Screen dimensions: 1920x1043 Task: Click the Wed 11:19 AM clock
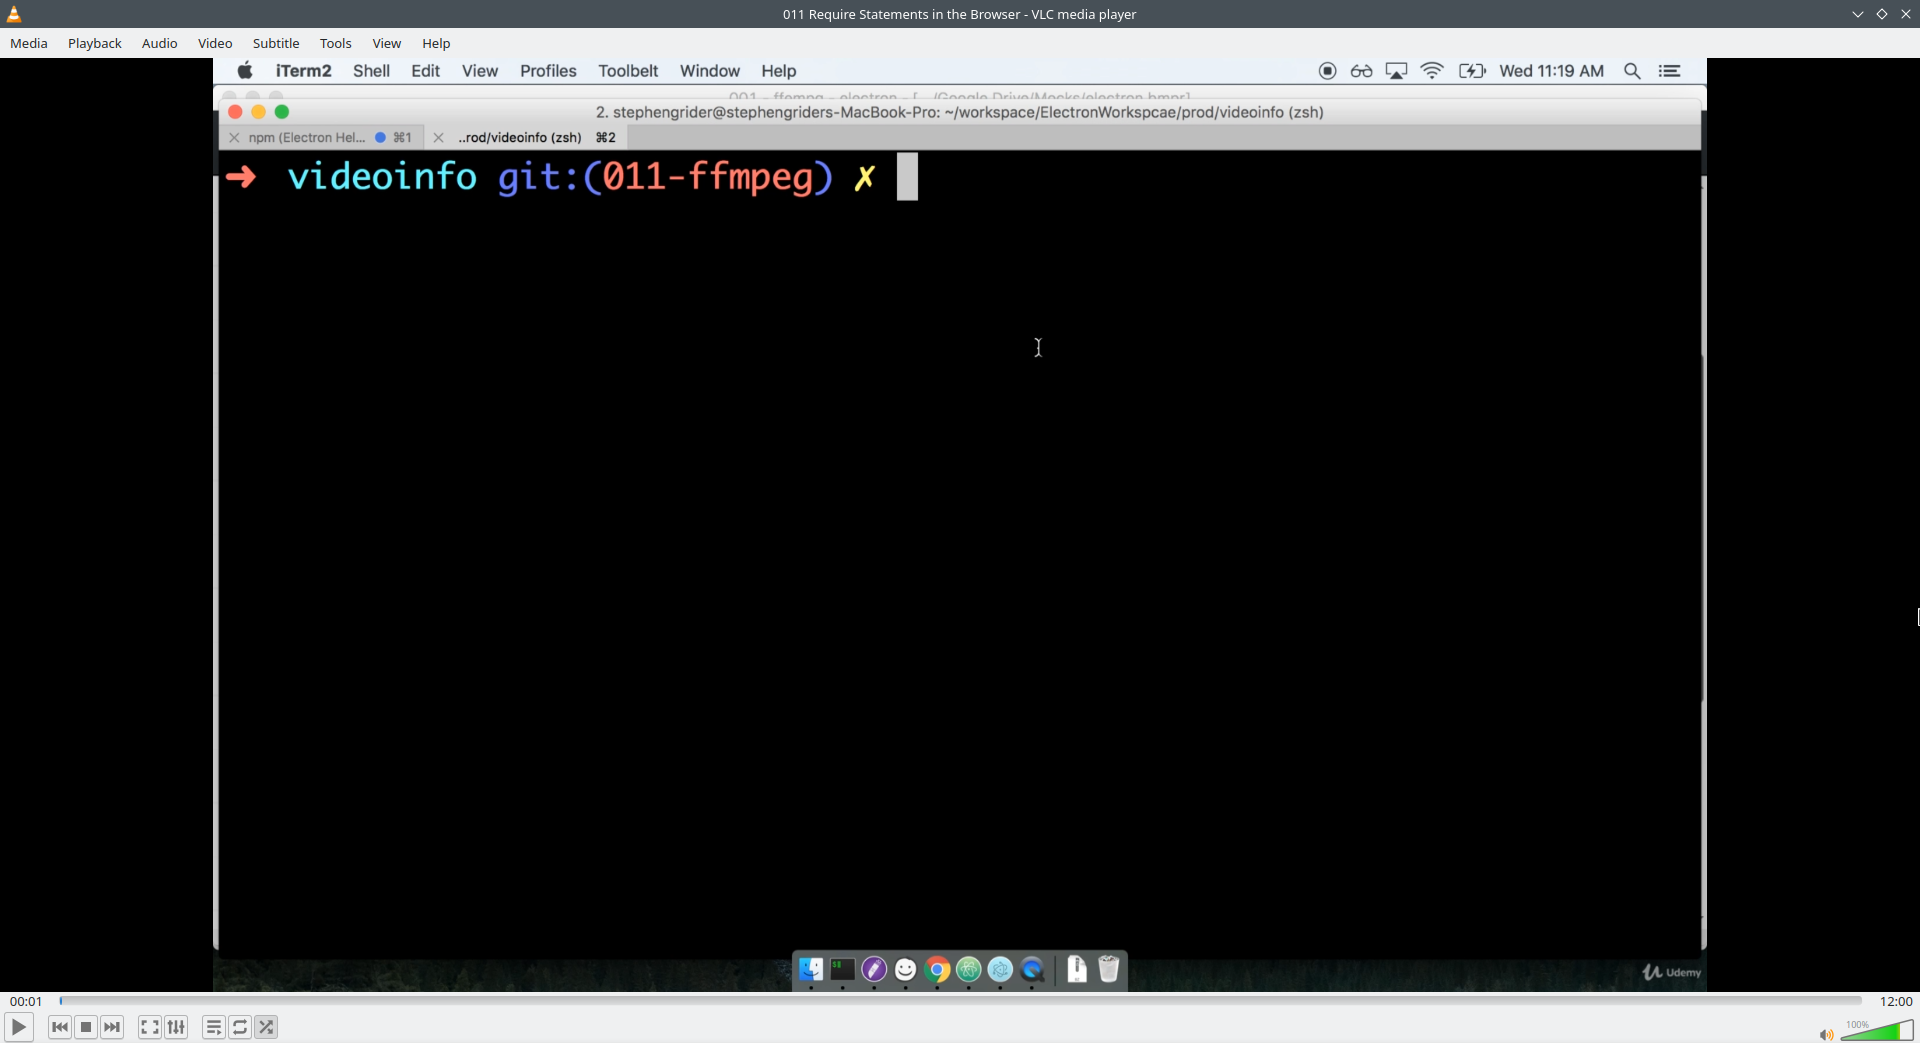[x=1552, y=71]
